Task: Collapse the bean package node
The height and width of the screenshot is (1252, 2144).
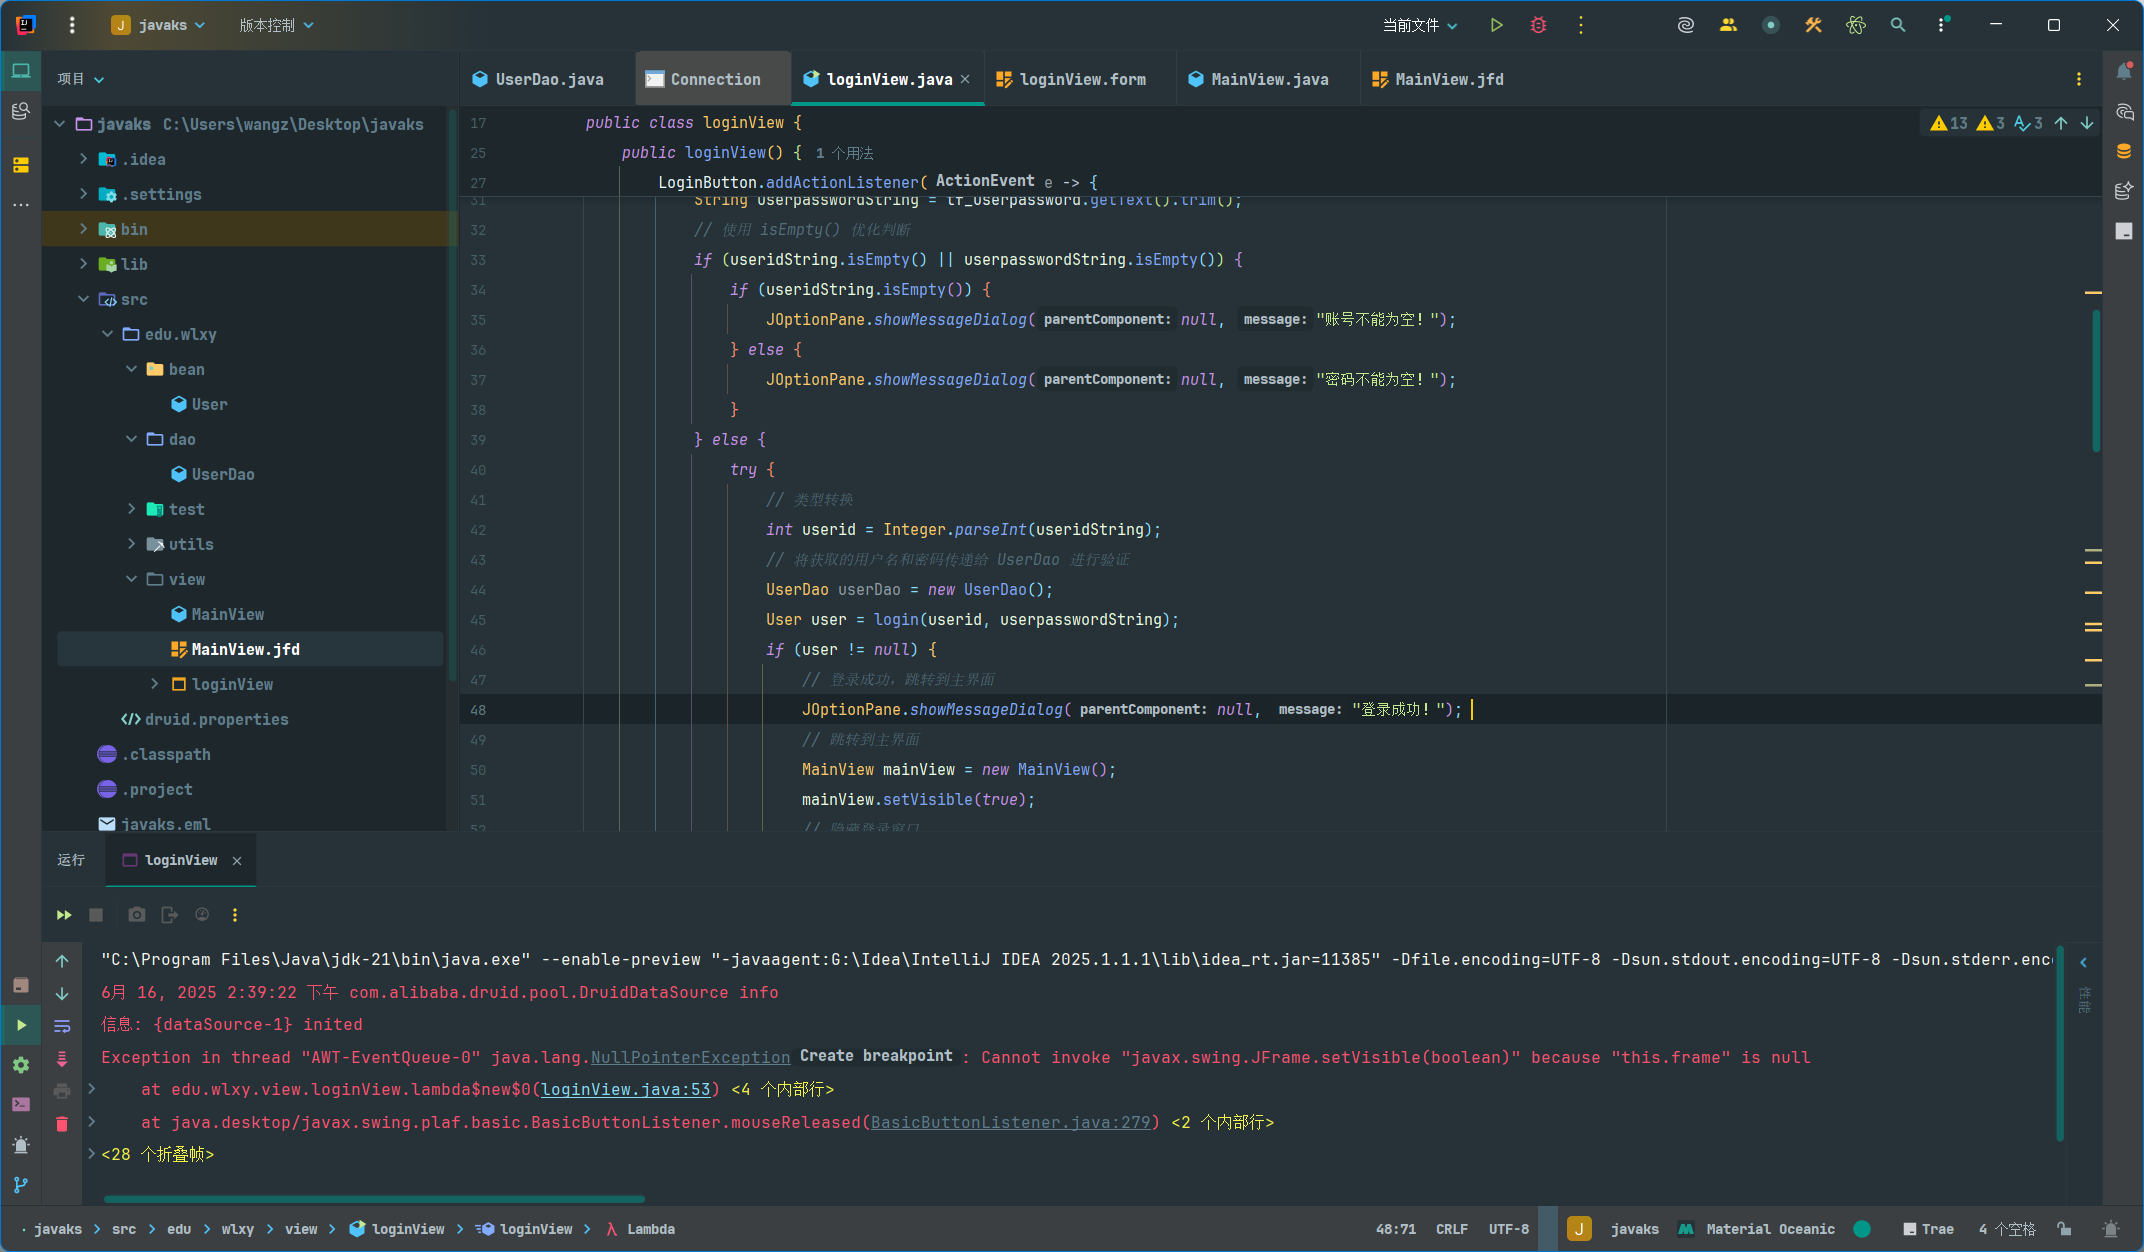Action: [131, 369]
